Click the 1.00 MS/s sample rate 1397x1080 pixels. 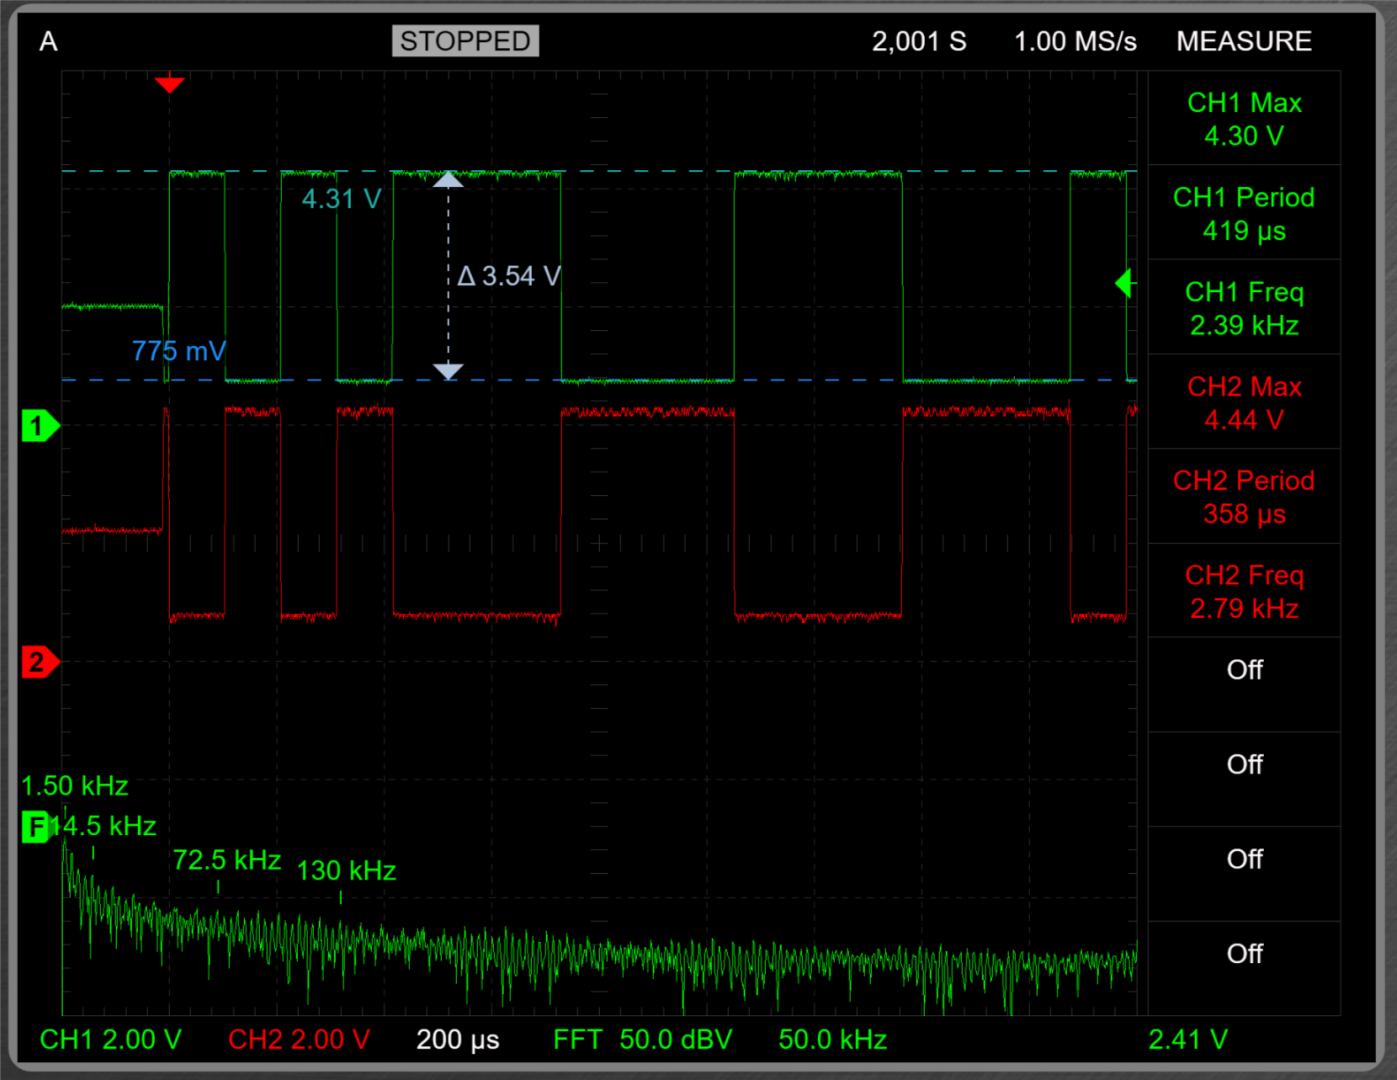click(1076, 41)
